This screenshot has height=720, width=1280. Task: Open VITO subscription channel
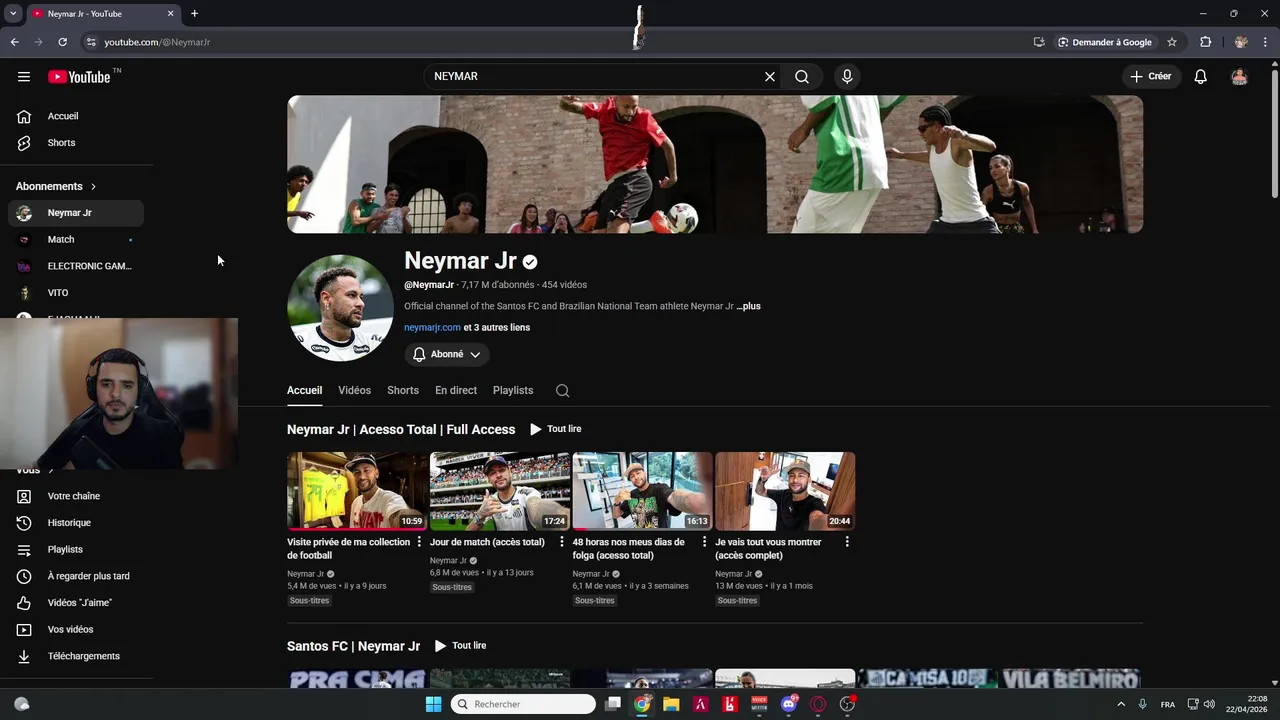coord(76,293)
